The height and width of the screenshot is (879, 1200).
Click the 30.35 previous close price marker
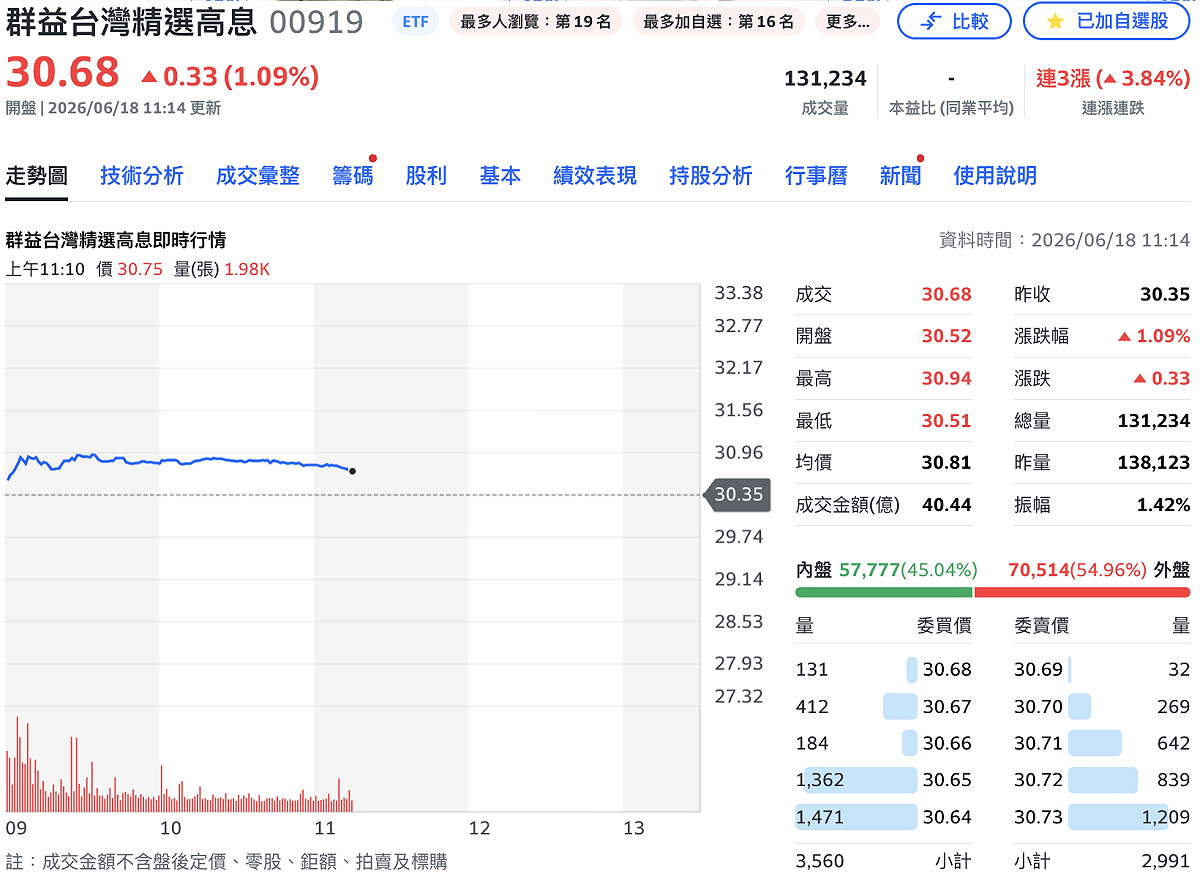pyautogui.click(x=737, y=494)
